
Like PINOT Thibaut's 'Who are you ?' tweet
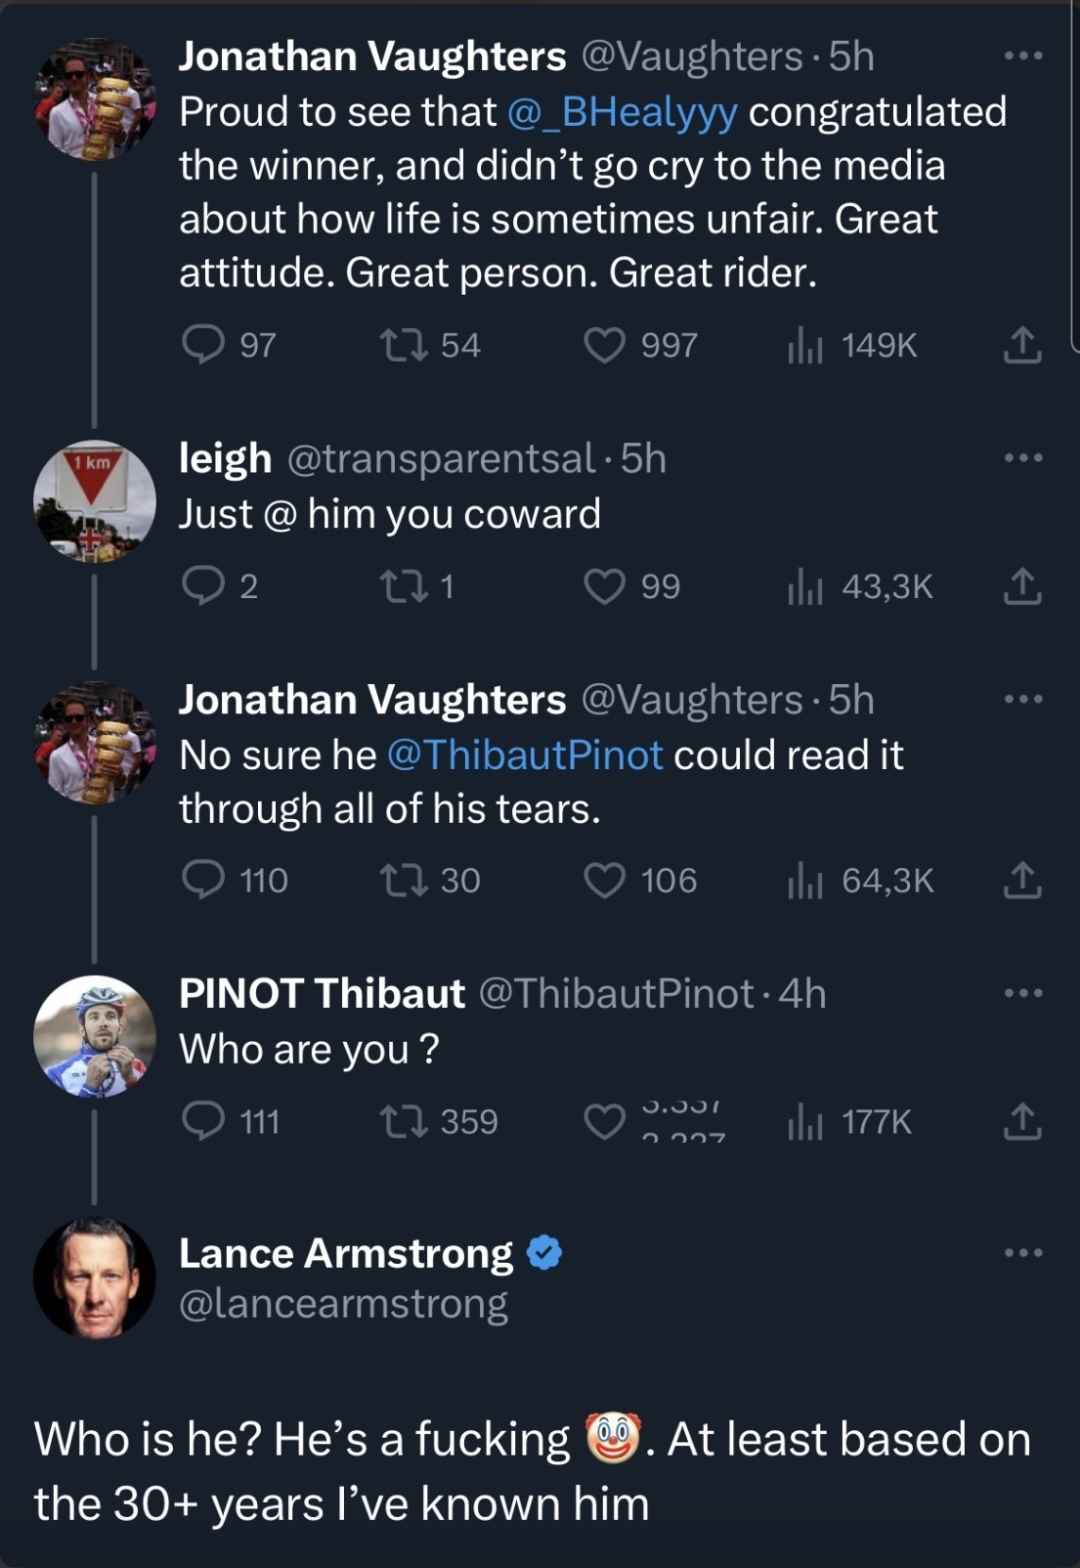point(604,1122)
